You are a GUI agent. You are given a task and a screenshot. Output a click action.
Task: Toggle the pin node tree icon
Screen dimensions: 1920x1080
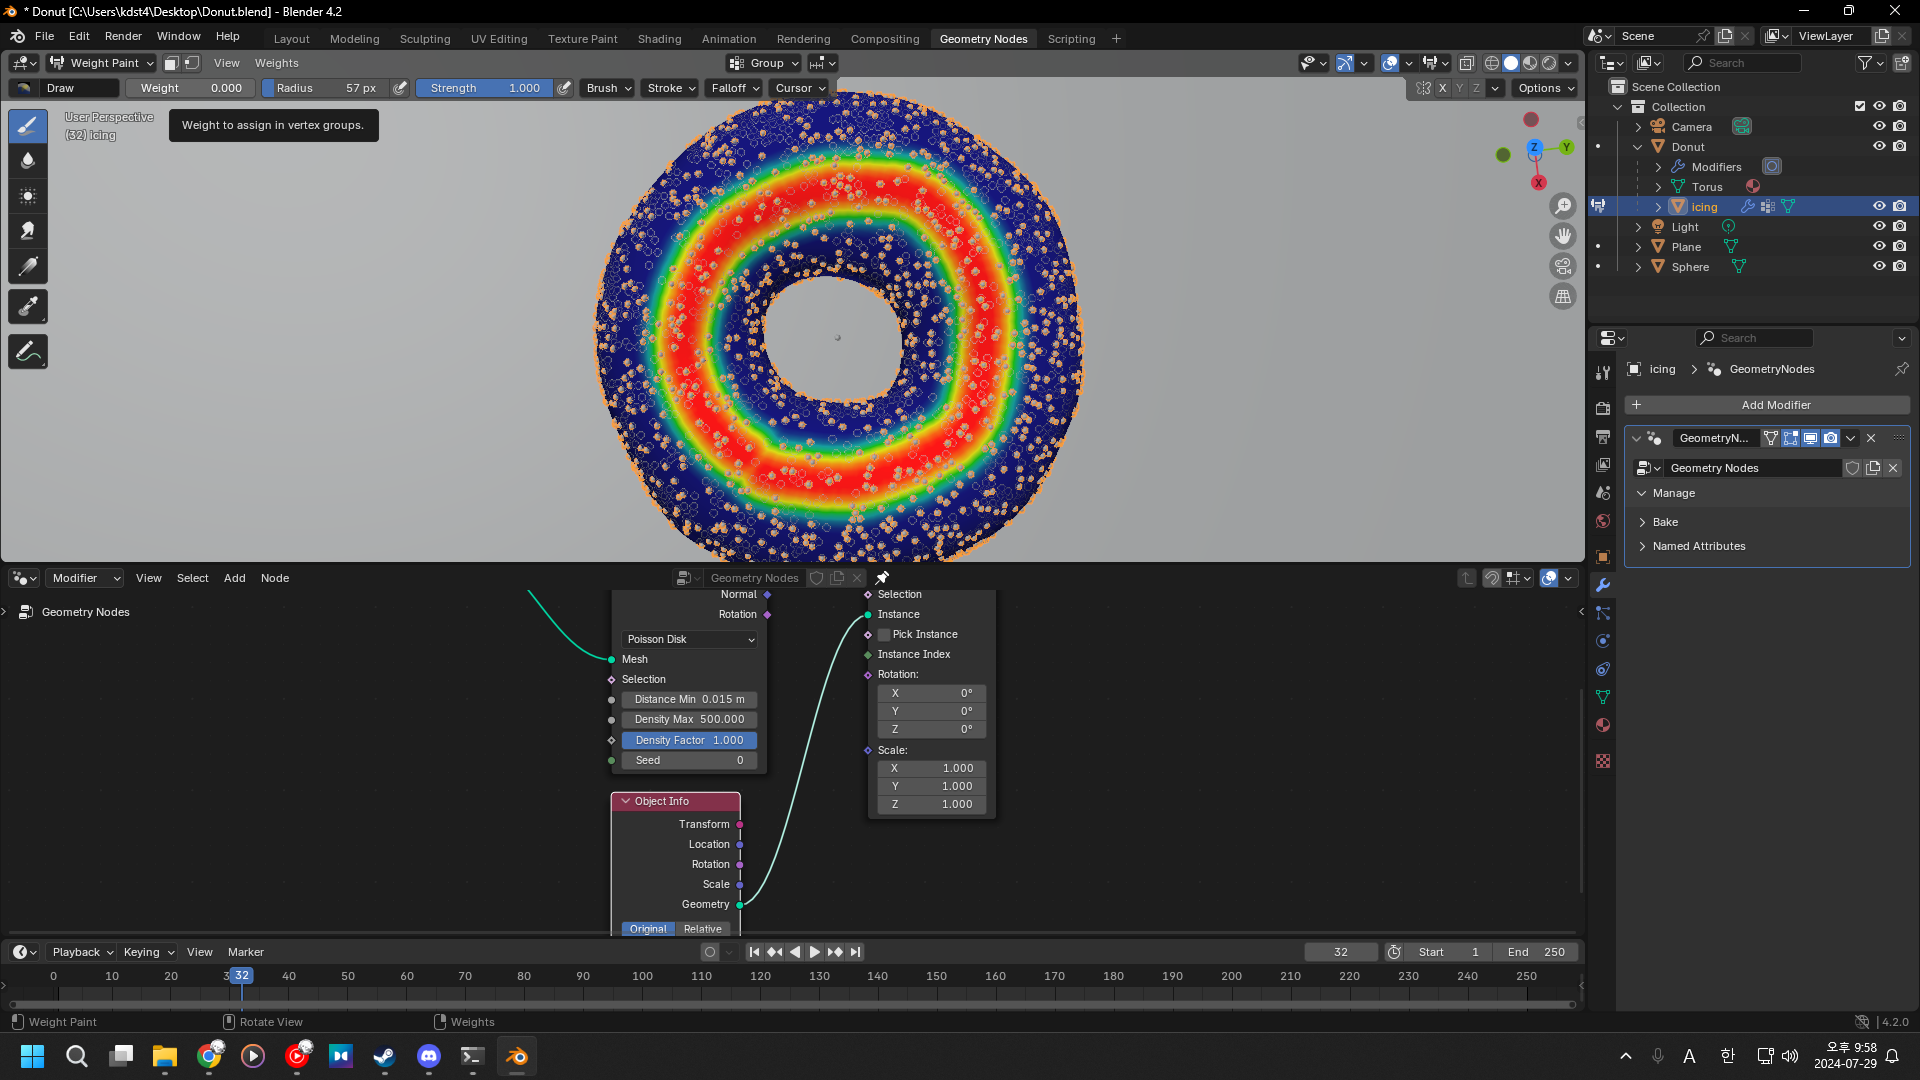(882, 578)
